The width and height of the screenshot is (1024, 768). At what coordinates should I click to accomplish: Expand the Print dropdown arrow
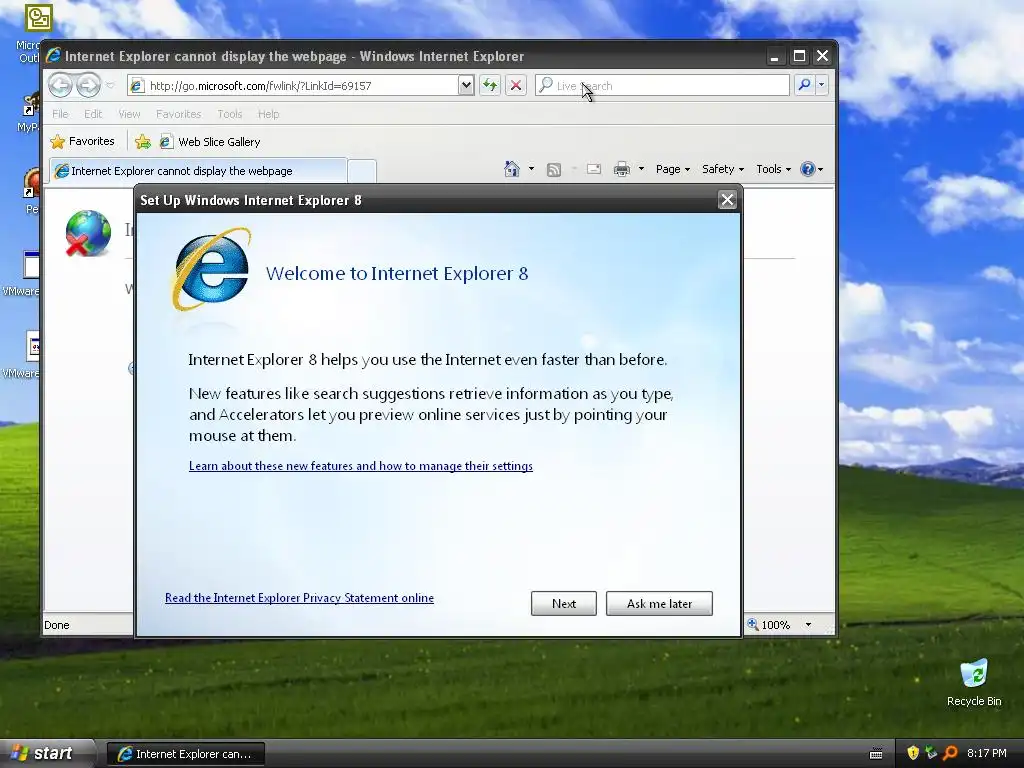click(x=641, y=169)
